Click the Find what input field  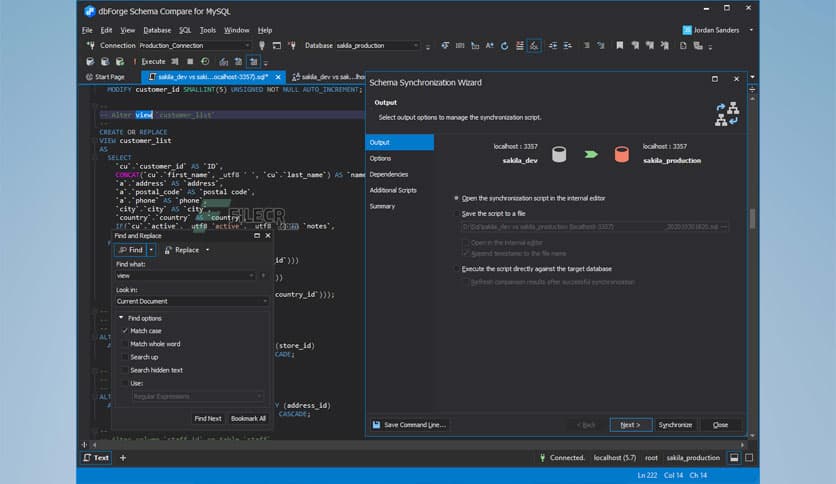[x=181, y=276]
